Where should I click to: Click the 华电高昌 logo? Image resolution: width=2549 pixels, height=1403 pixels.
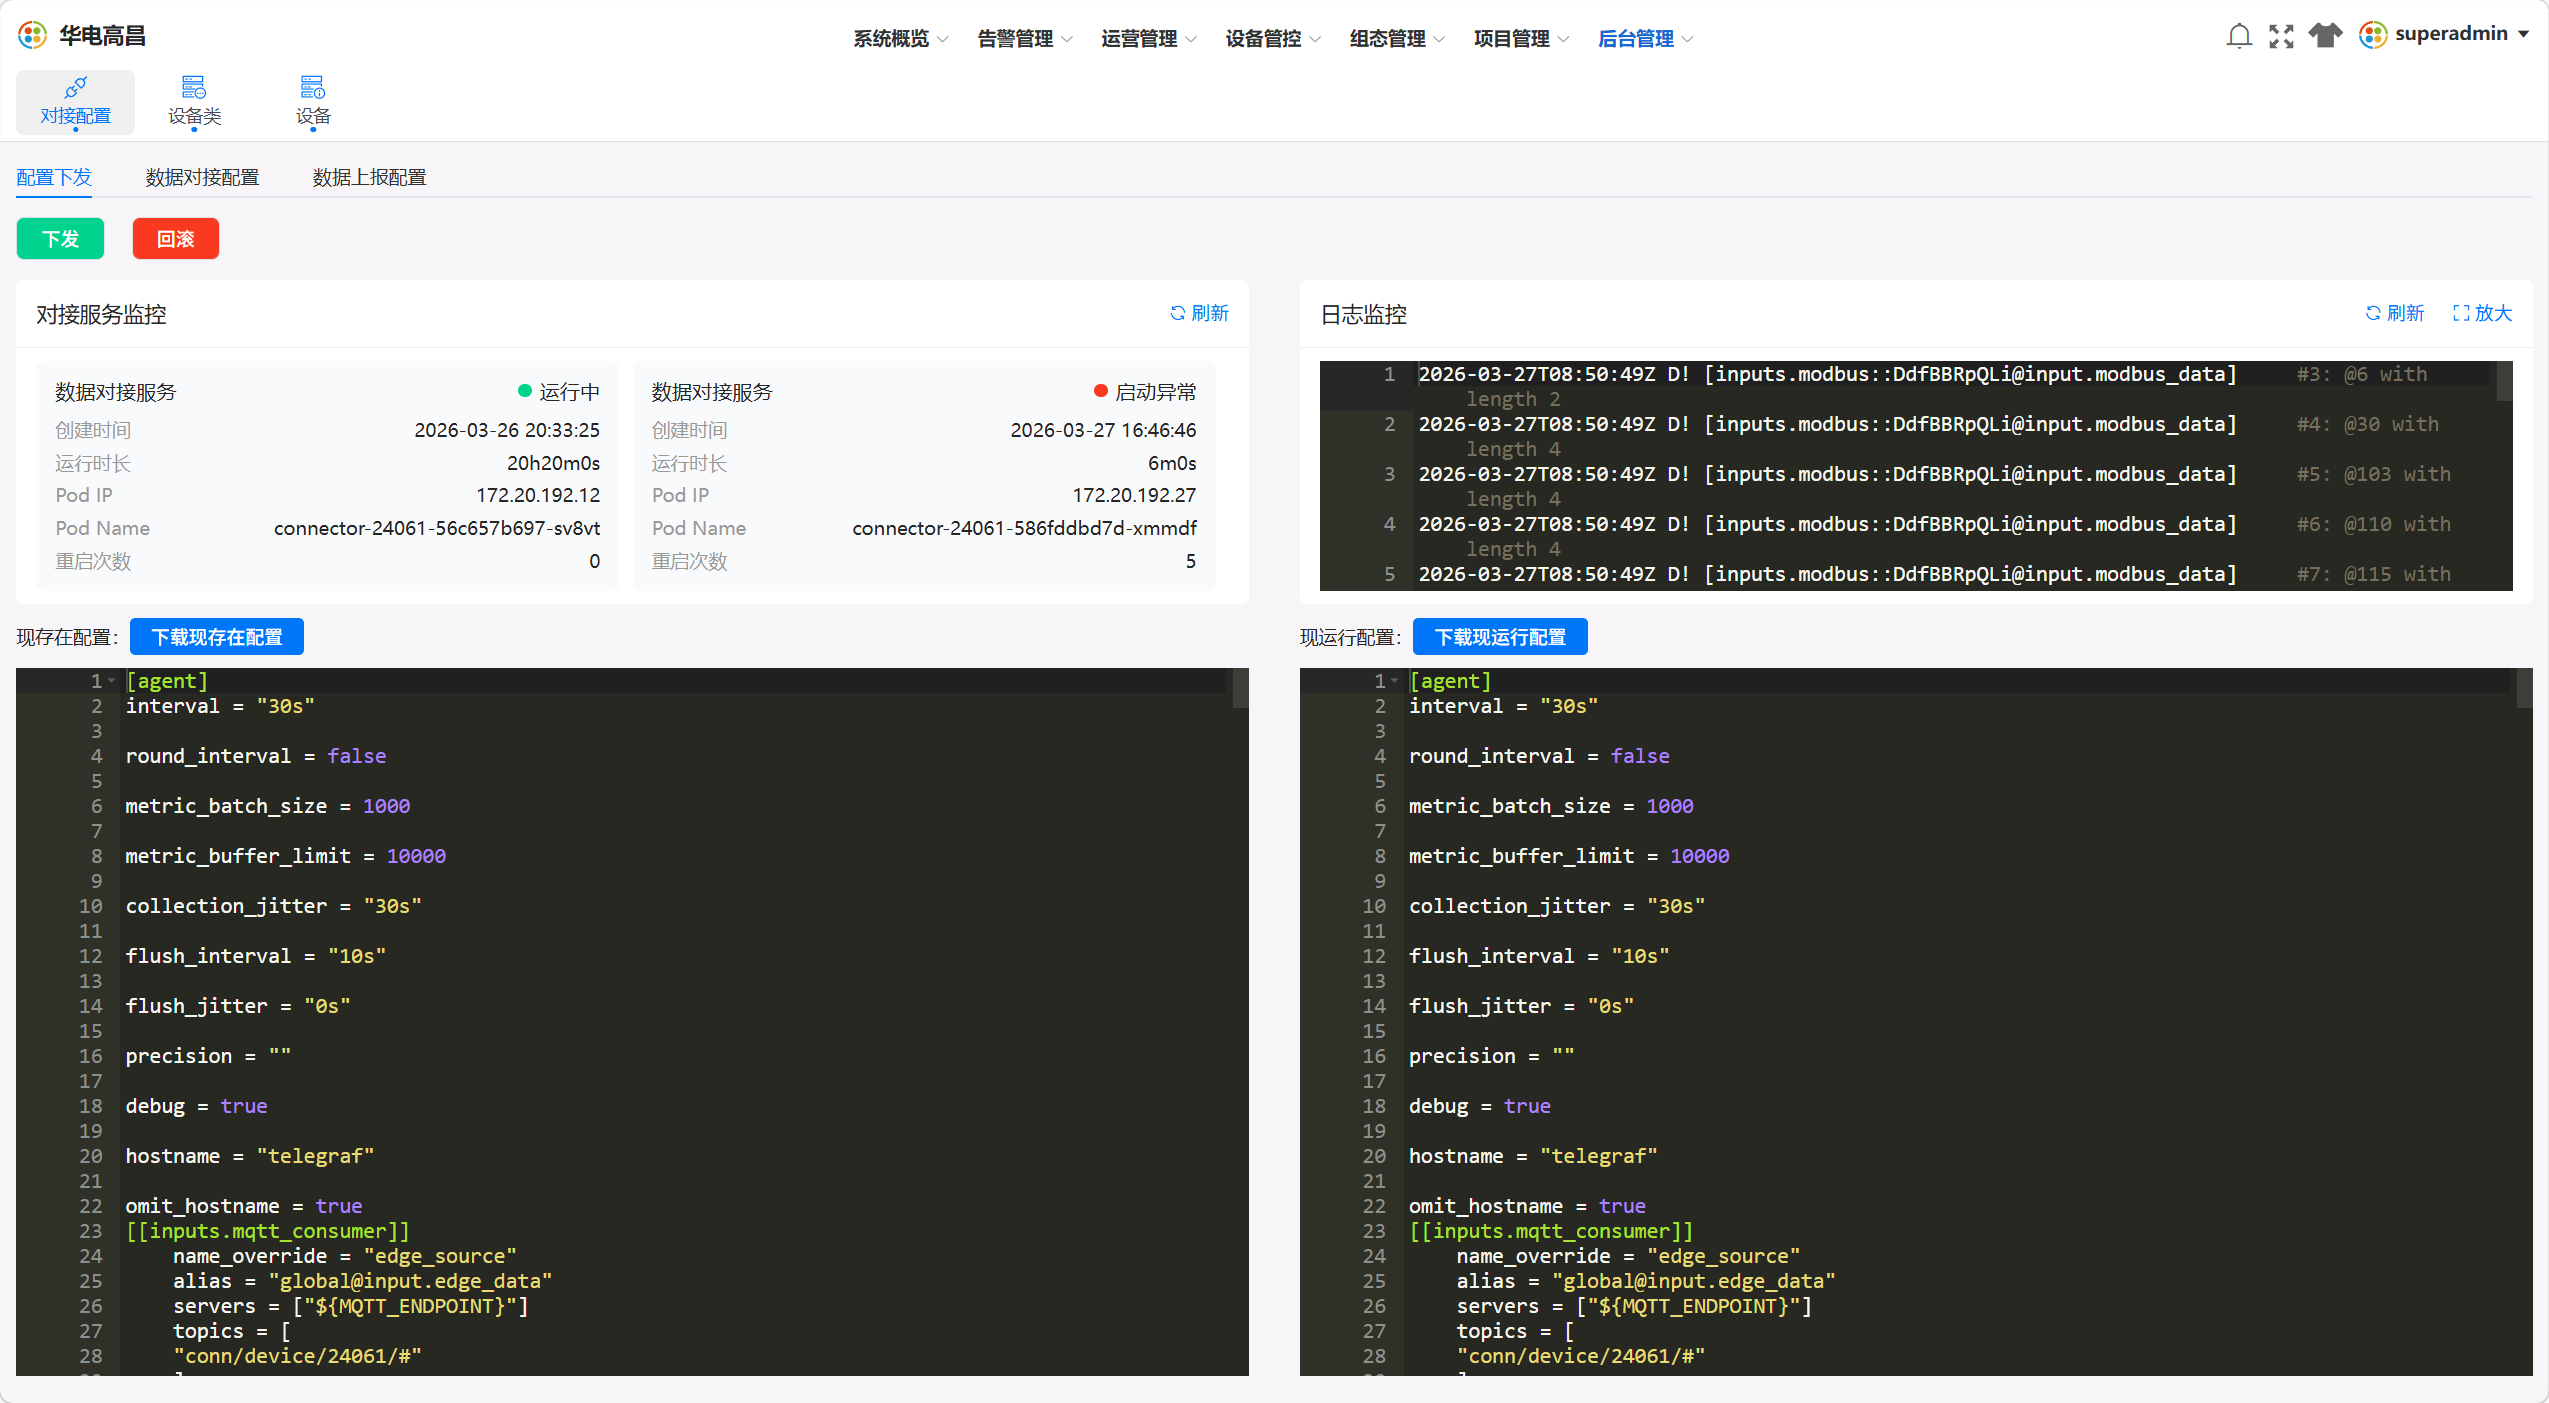82,36
